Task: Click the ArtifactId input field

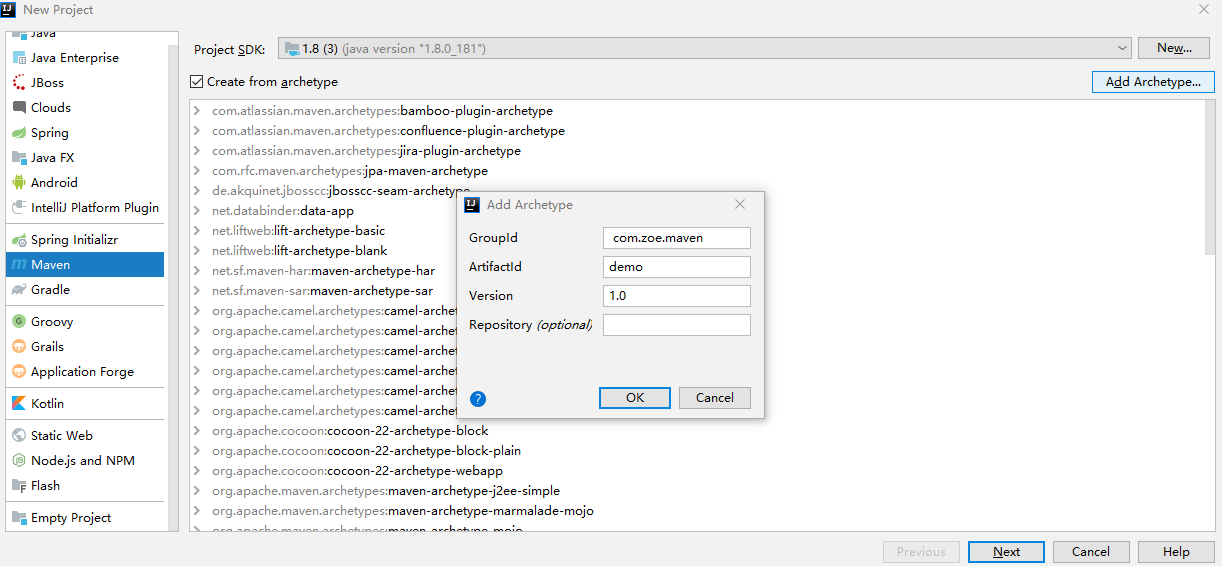Action: click(x=677, y=267)
